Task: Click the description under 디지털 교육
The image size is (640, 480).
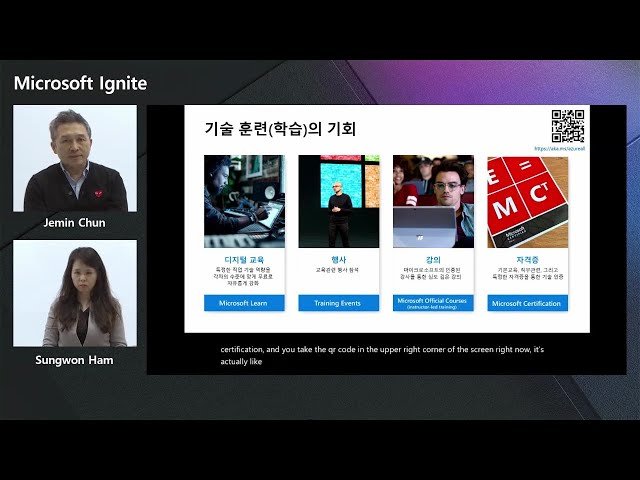Action: [244, 276]
